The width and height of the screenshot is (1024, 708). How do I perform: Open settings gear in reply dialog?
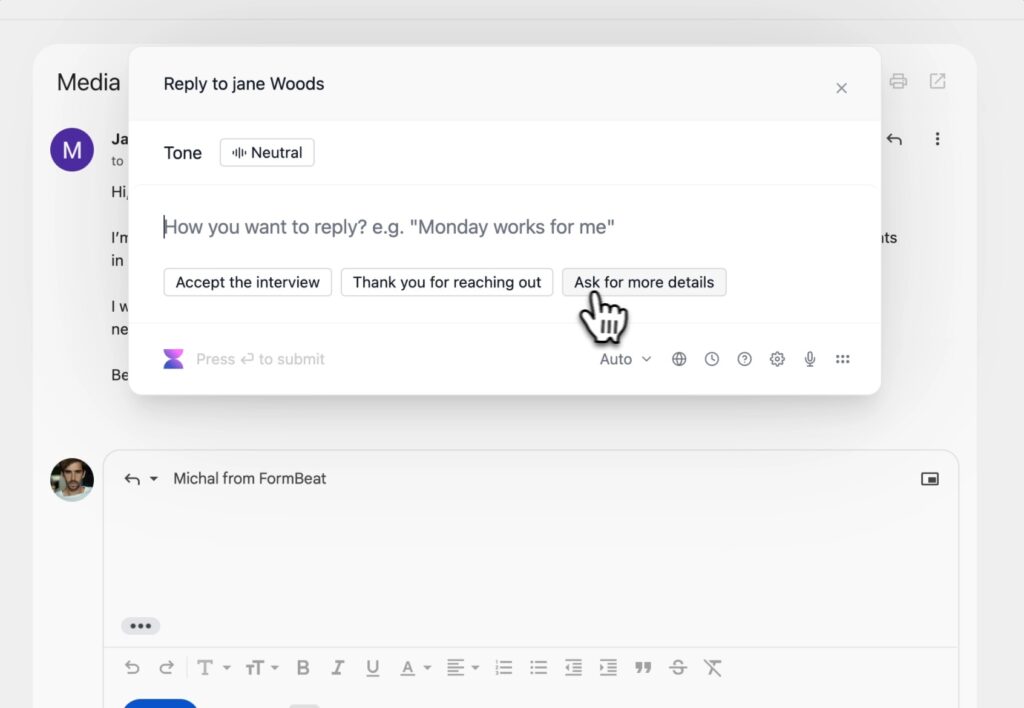pyautogui.click(x=777, y=359)
